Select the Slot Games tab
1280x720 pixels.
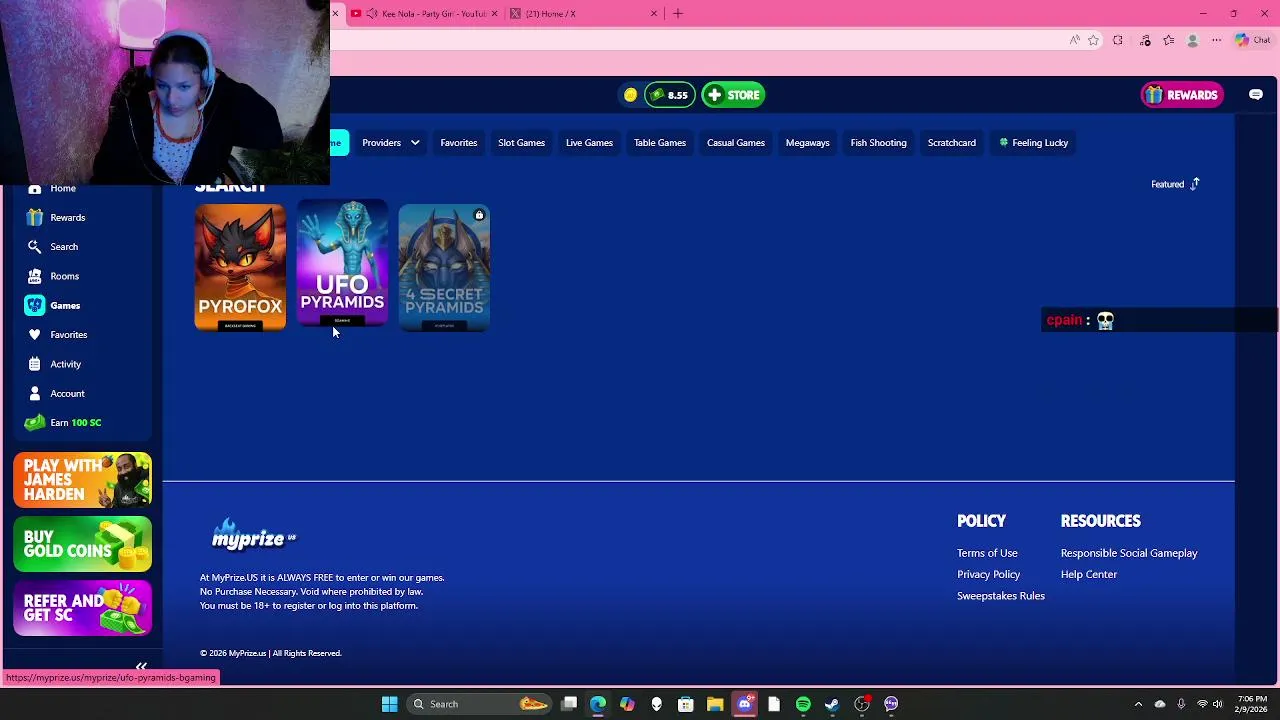[521, 143]
